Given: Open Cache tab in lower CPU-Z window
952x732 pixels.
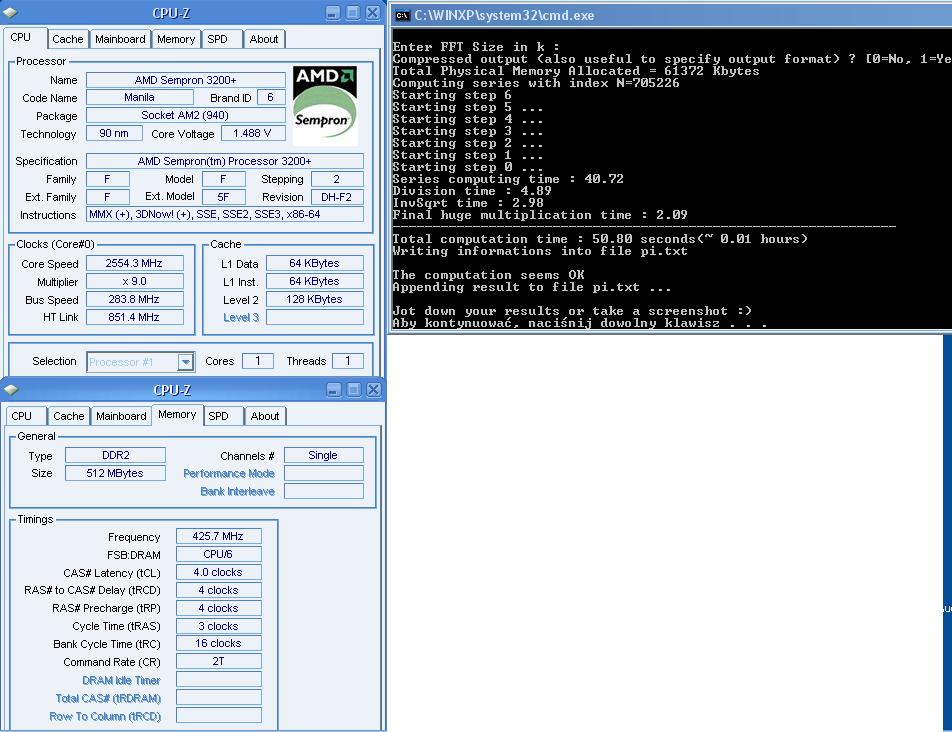Looking at the screenshot, I should coord(69,416).
